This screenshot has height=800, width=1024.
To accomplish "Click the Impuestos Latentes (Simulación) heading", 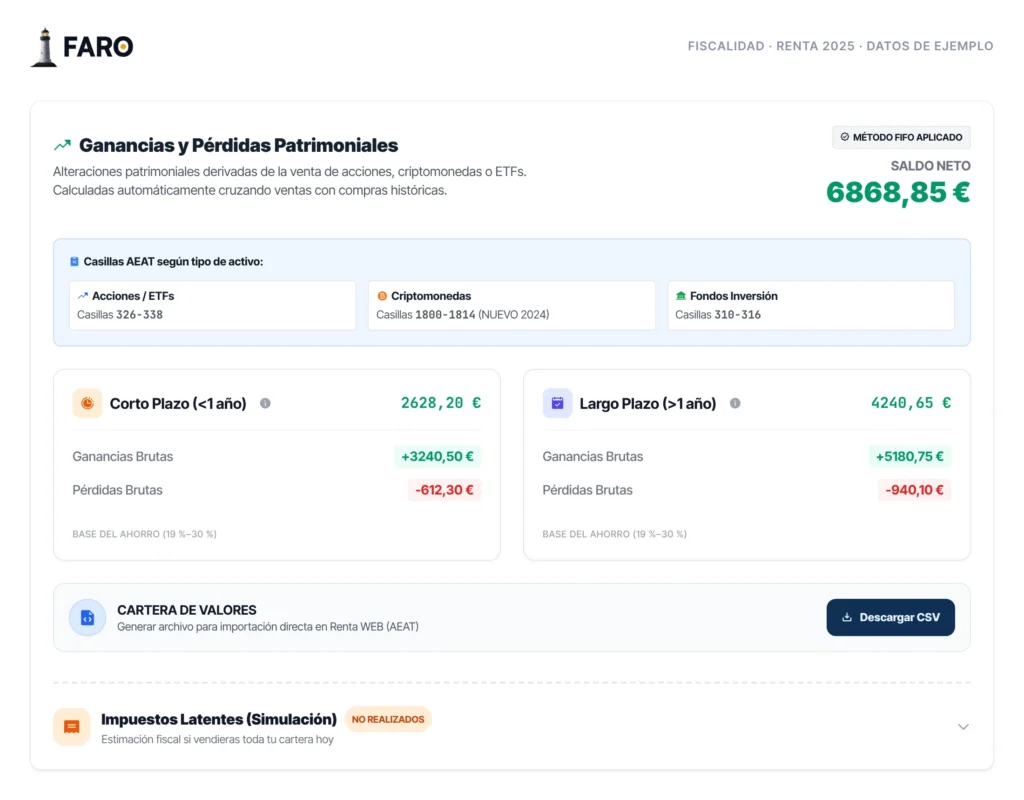I will click(219, 719).
